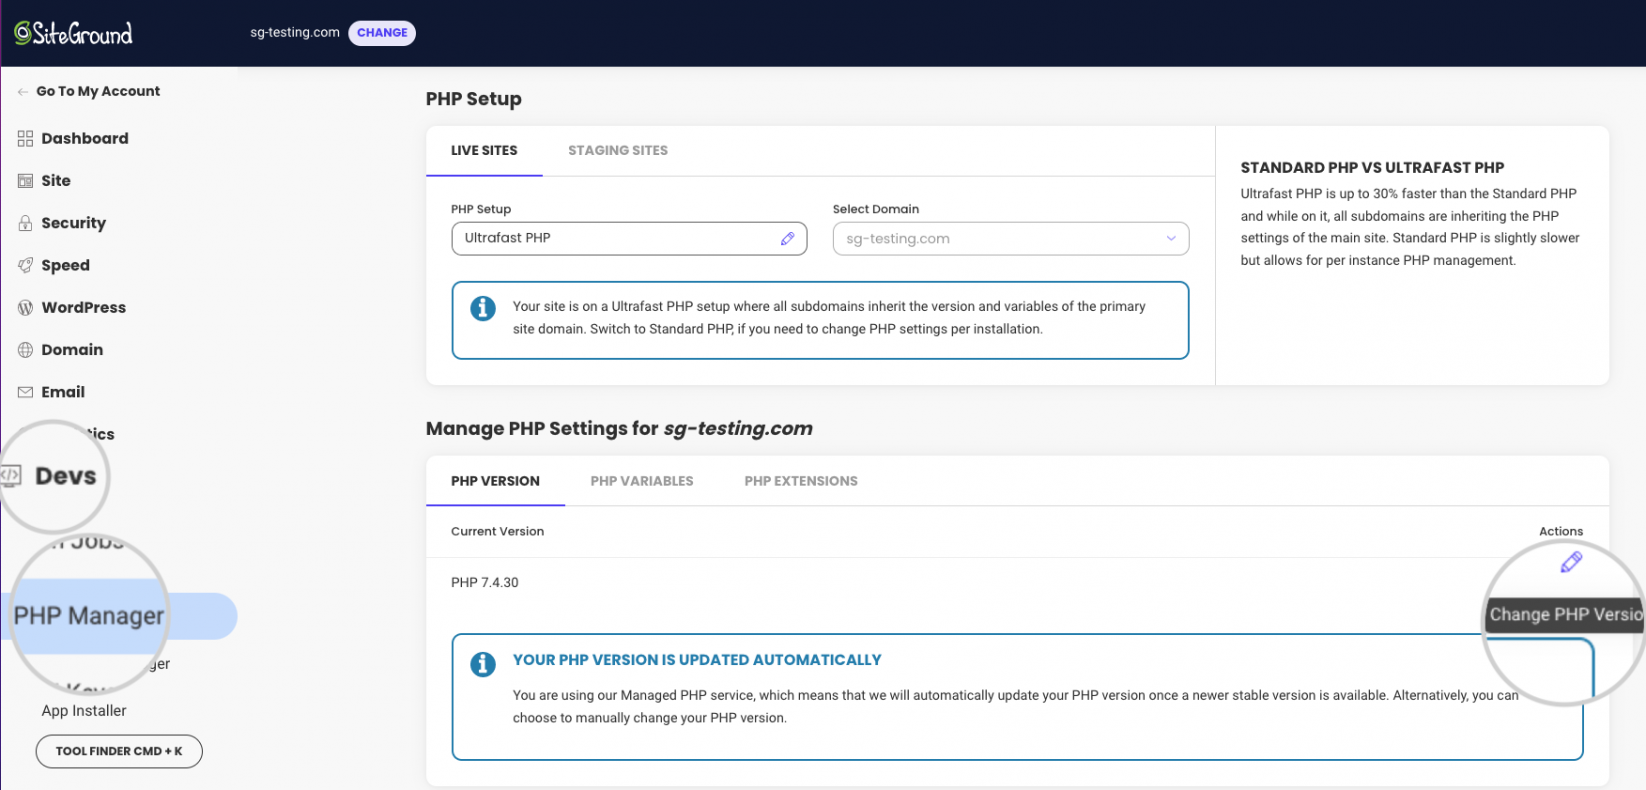Open the Dashboard sidebar item
The height and width of the screenshot is (790, 1646).
(x=85, y=138)
